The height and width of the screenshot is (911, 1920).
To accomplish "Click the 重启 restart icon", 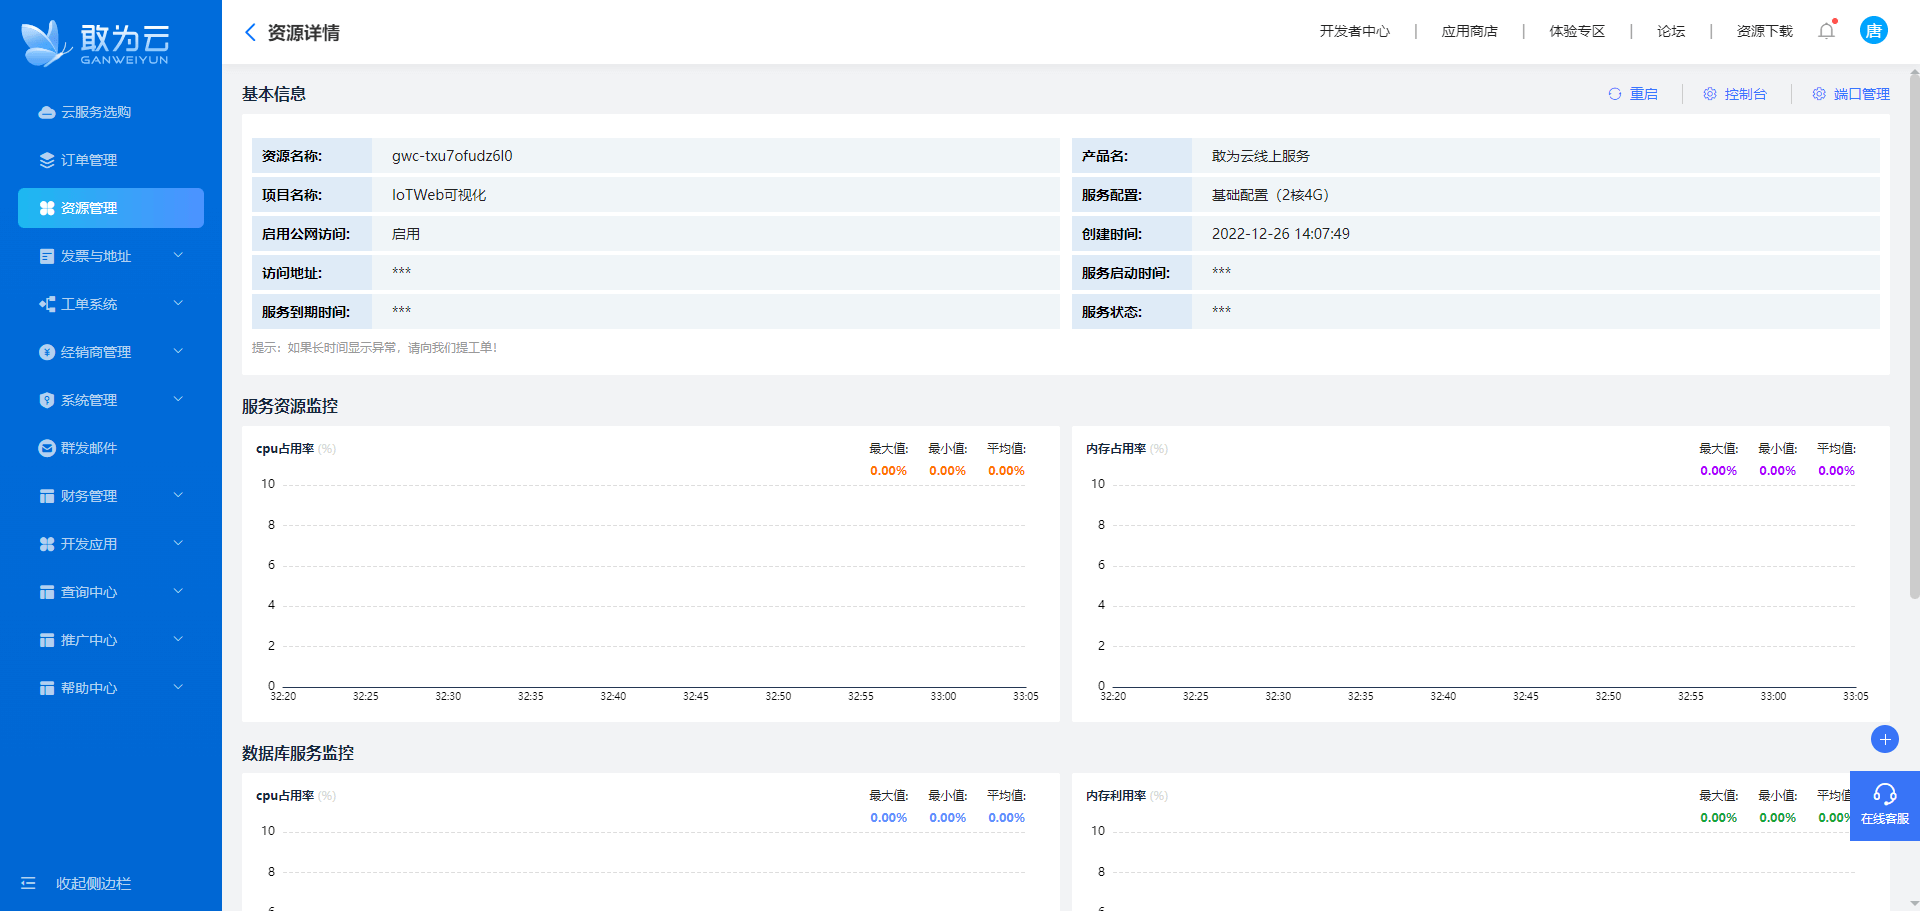I will click(1614, 94).
